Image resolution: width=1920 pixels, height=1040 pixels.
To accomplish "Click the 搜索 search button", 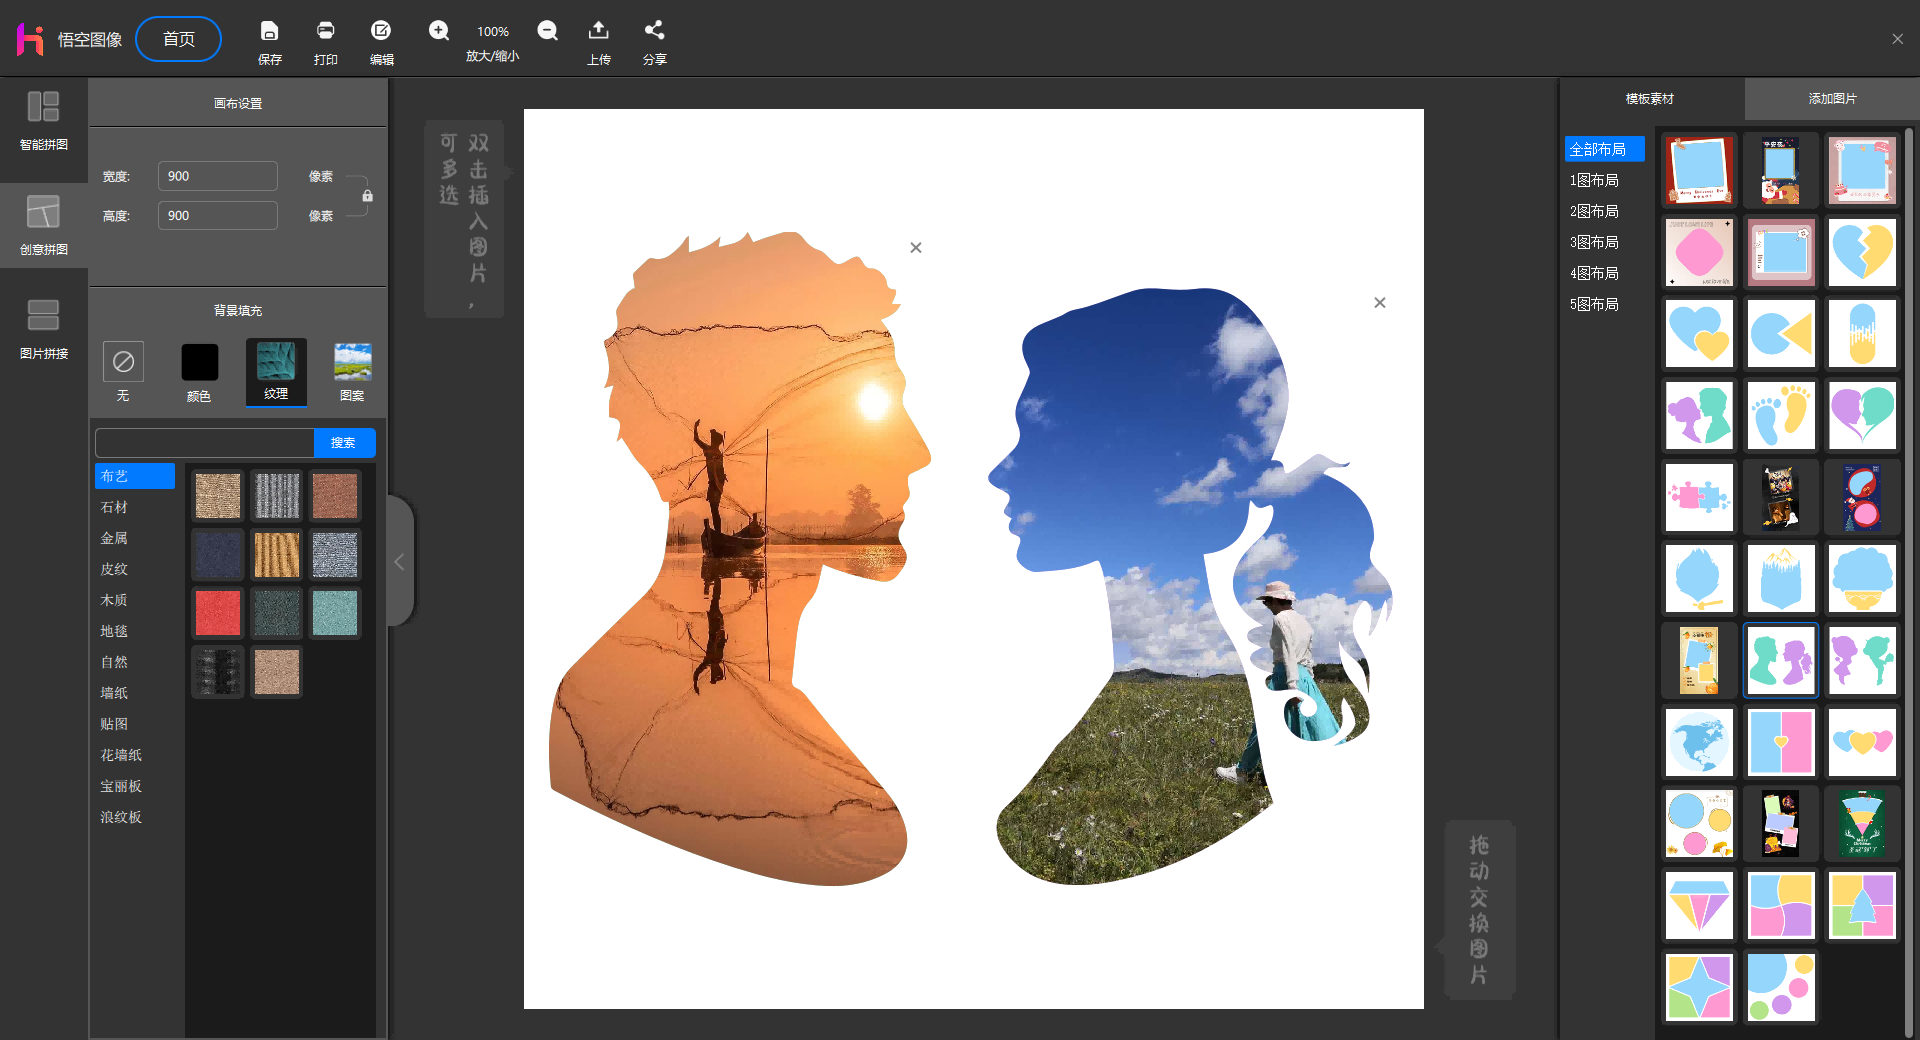I will 343,443.
